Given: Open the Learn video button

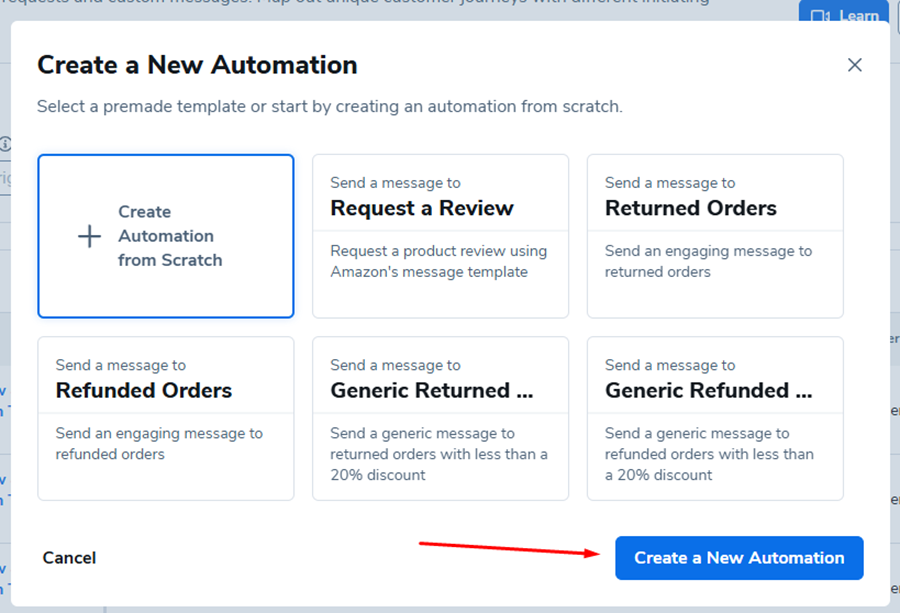Looking at the screenshot, I should pos(845,15).
